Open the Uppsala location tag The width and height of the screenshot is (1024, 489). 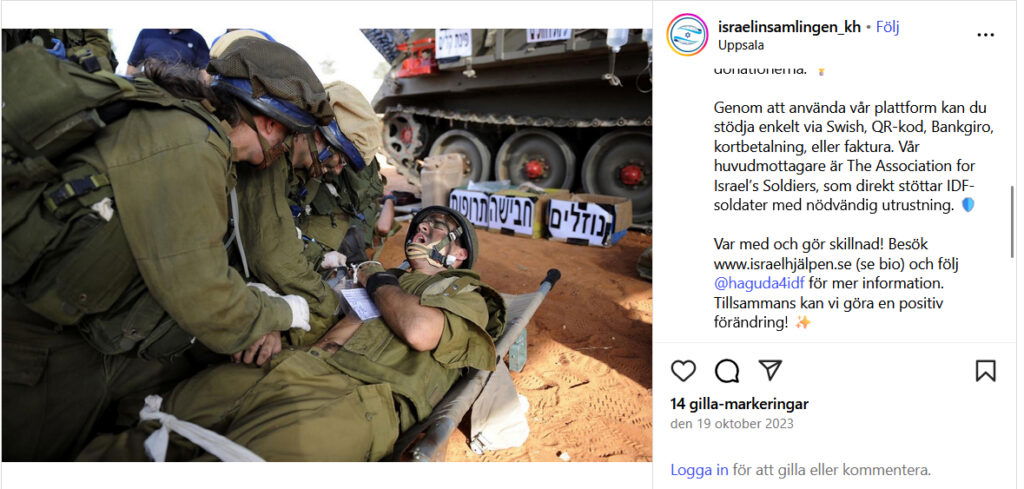[741, 46]
